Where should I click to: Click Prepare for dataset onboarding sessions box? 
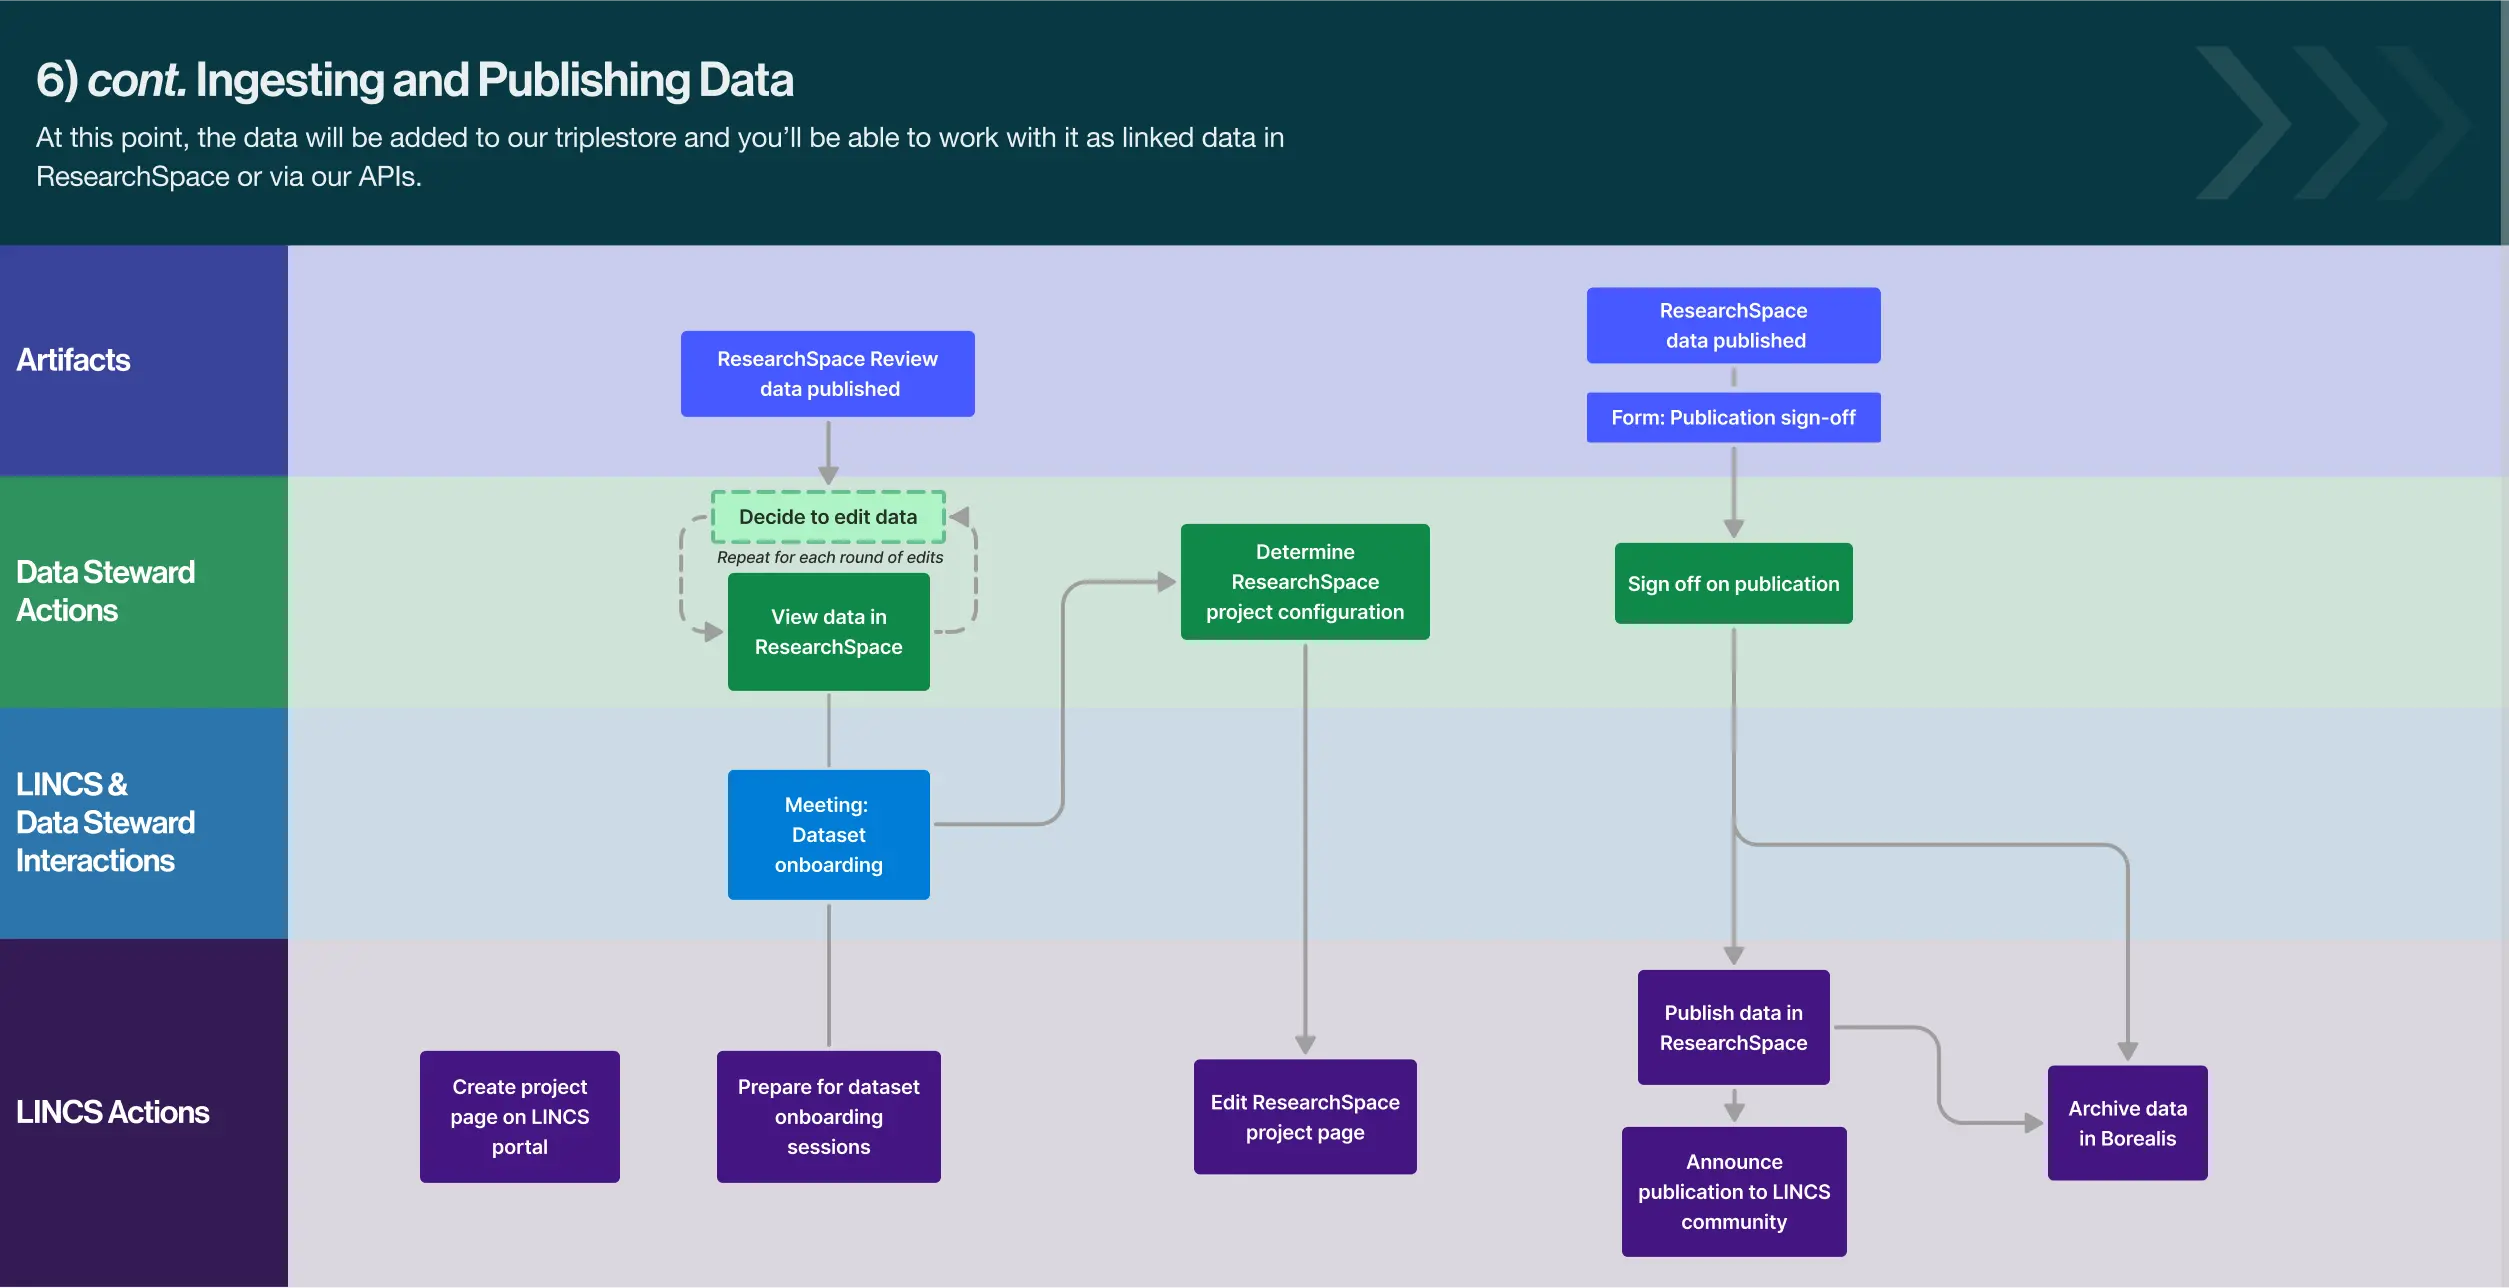tap(828, 1117)
